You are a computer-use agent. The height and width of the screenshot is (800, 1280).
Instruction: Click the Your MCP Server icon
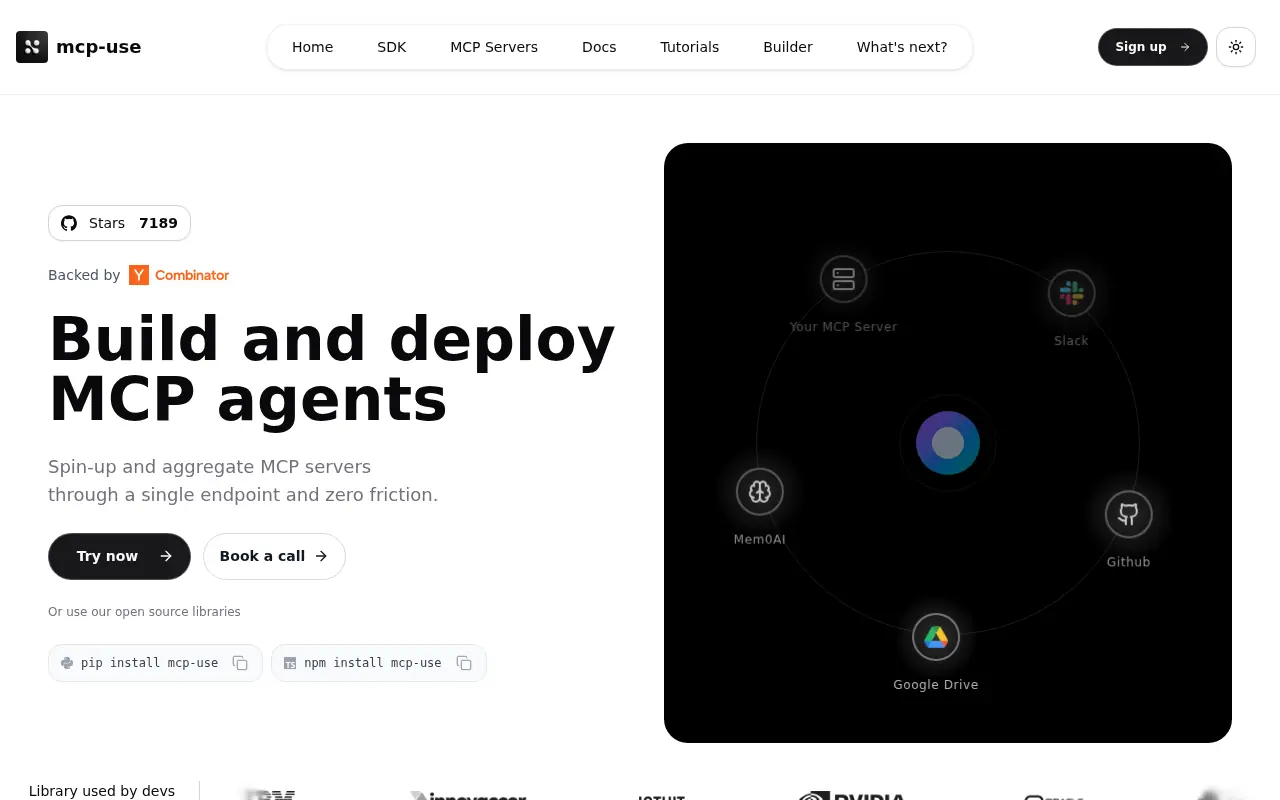[843, 279]
